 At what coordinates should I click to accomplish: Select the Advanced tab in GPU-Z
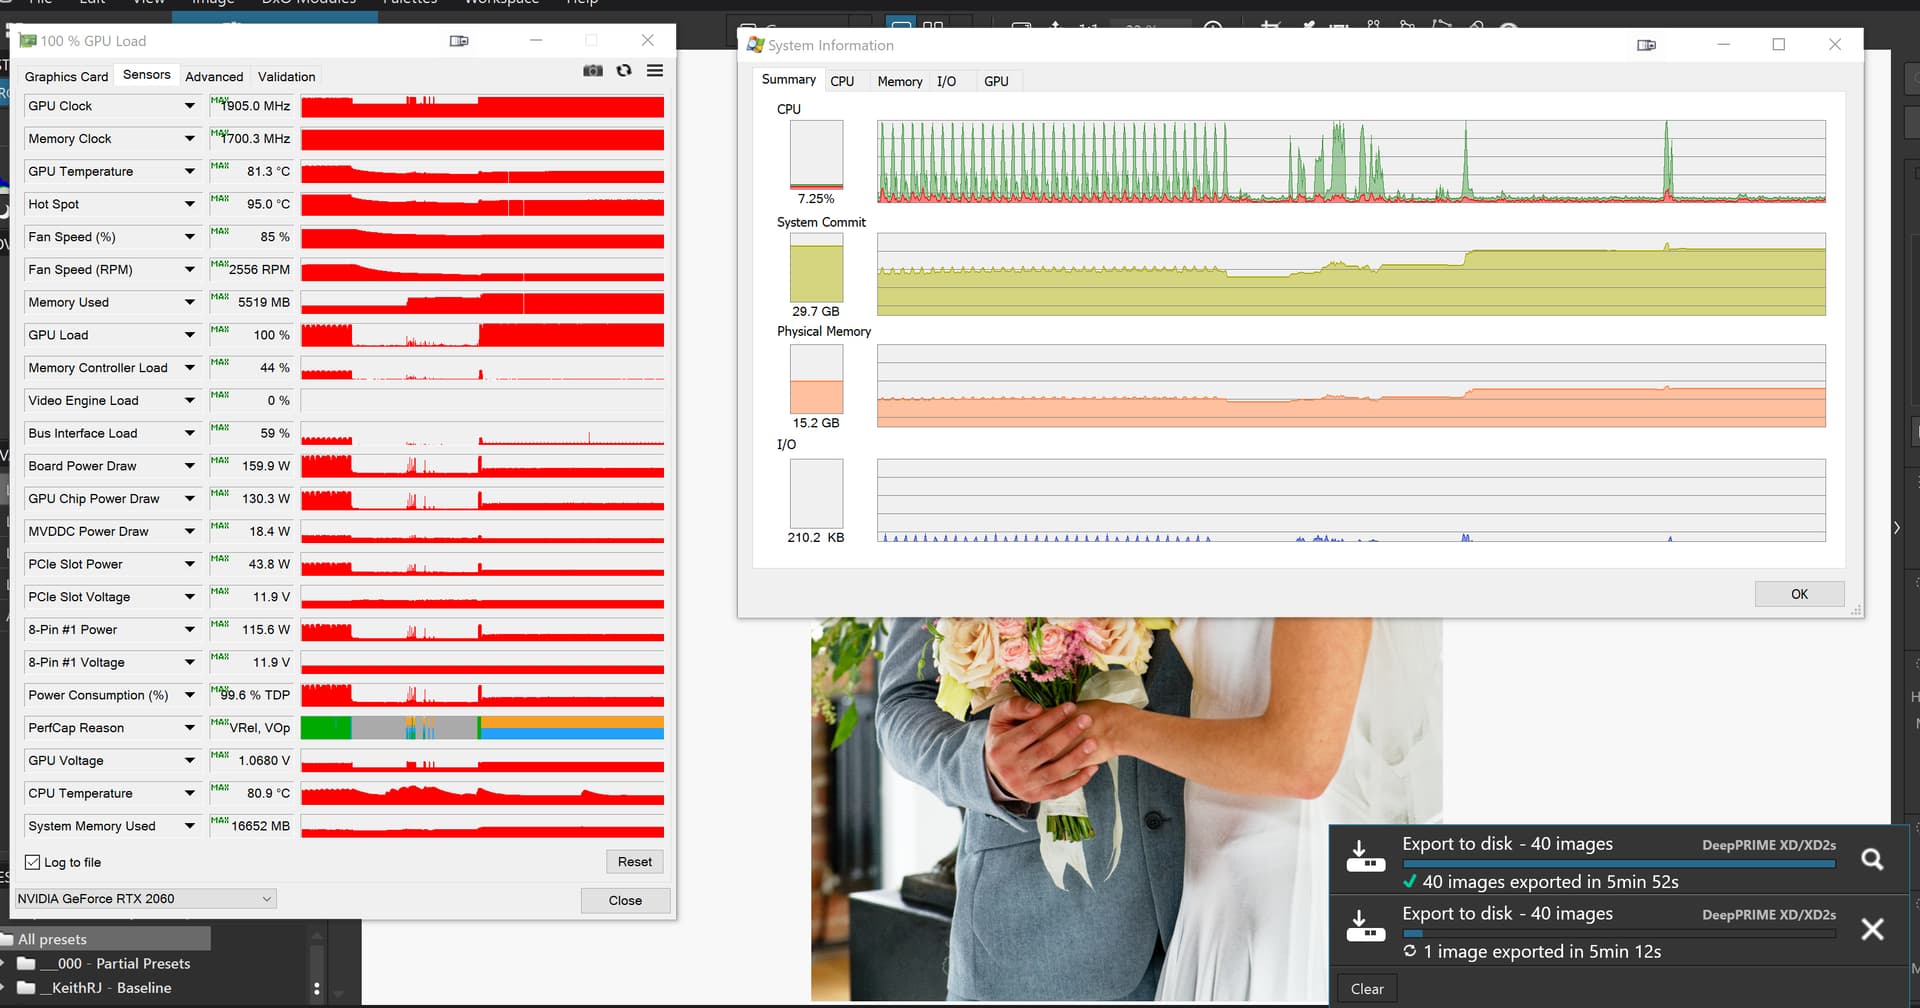click(214, 77)
